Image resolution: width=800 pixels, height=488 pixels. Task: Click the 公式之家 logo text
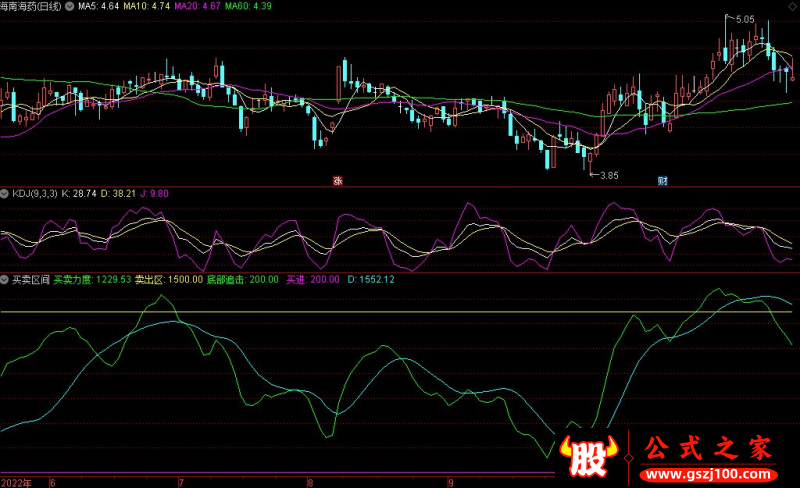710,448
